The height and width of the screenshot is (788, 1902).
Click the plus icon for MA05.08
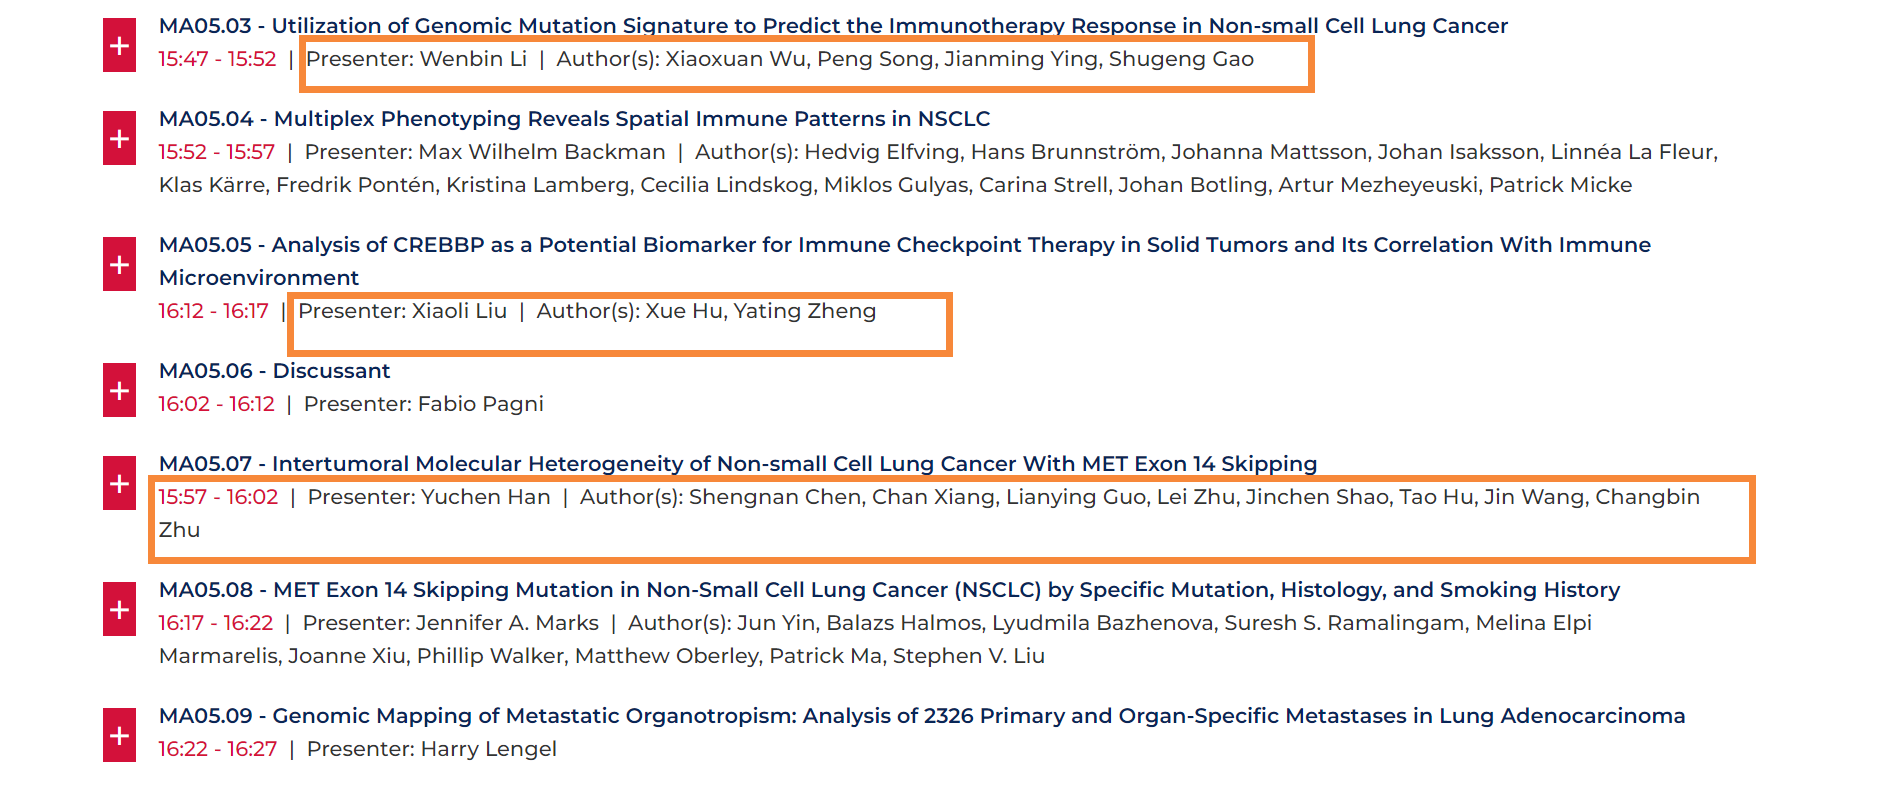click(x=119, y=609)
